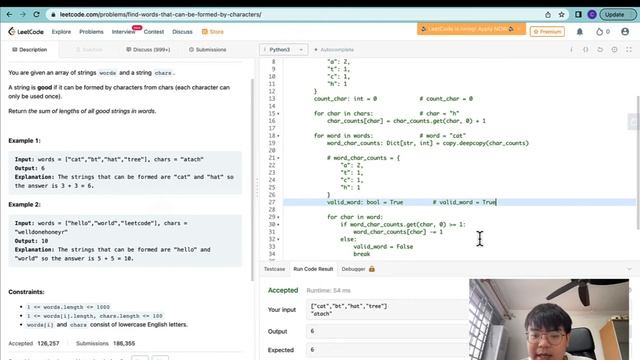Click the 'Runtime: 54 ms' text
Viewport: 640px width, 360px height.
[329, 291]
